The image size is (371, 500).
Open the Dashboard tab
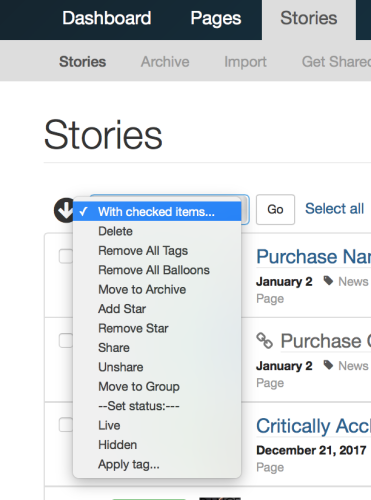pos(107,18)
